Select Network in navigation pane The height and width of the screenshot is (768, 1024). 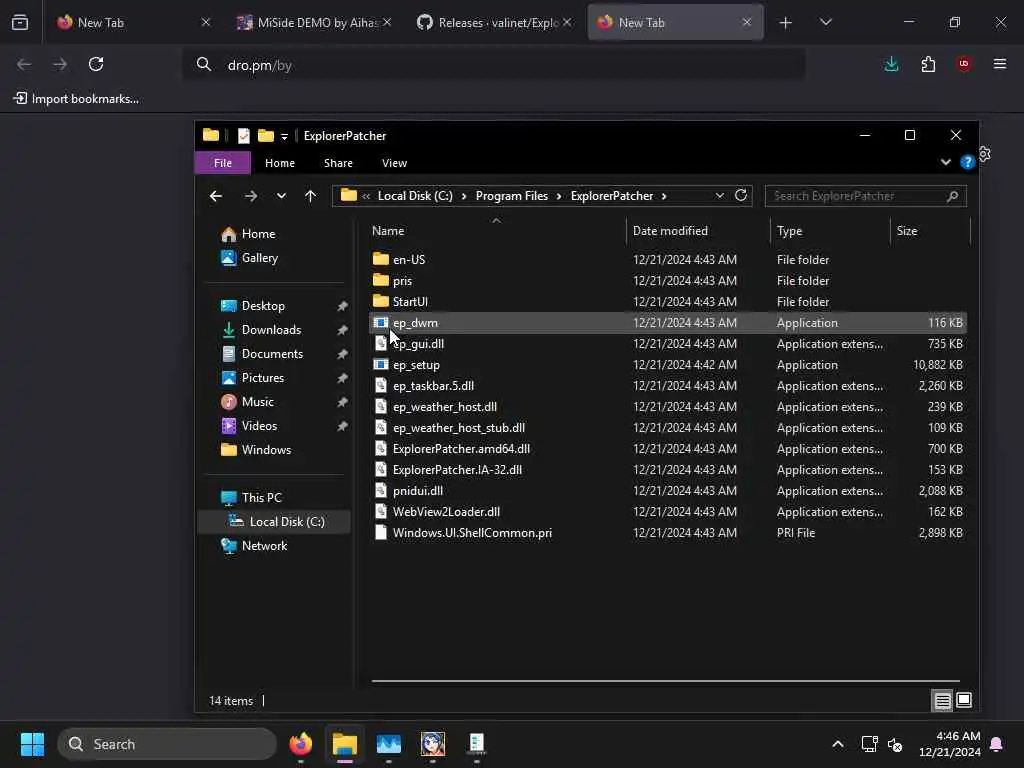click(264, 546)
